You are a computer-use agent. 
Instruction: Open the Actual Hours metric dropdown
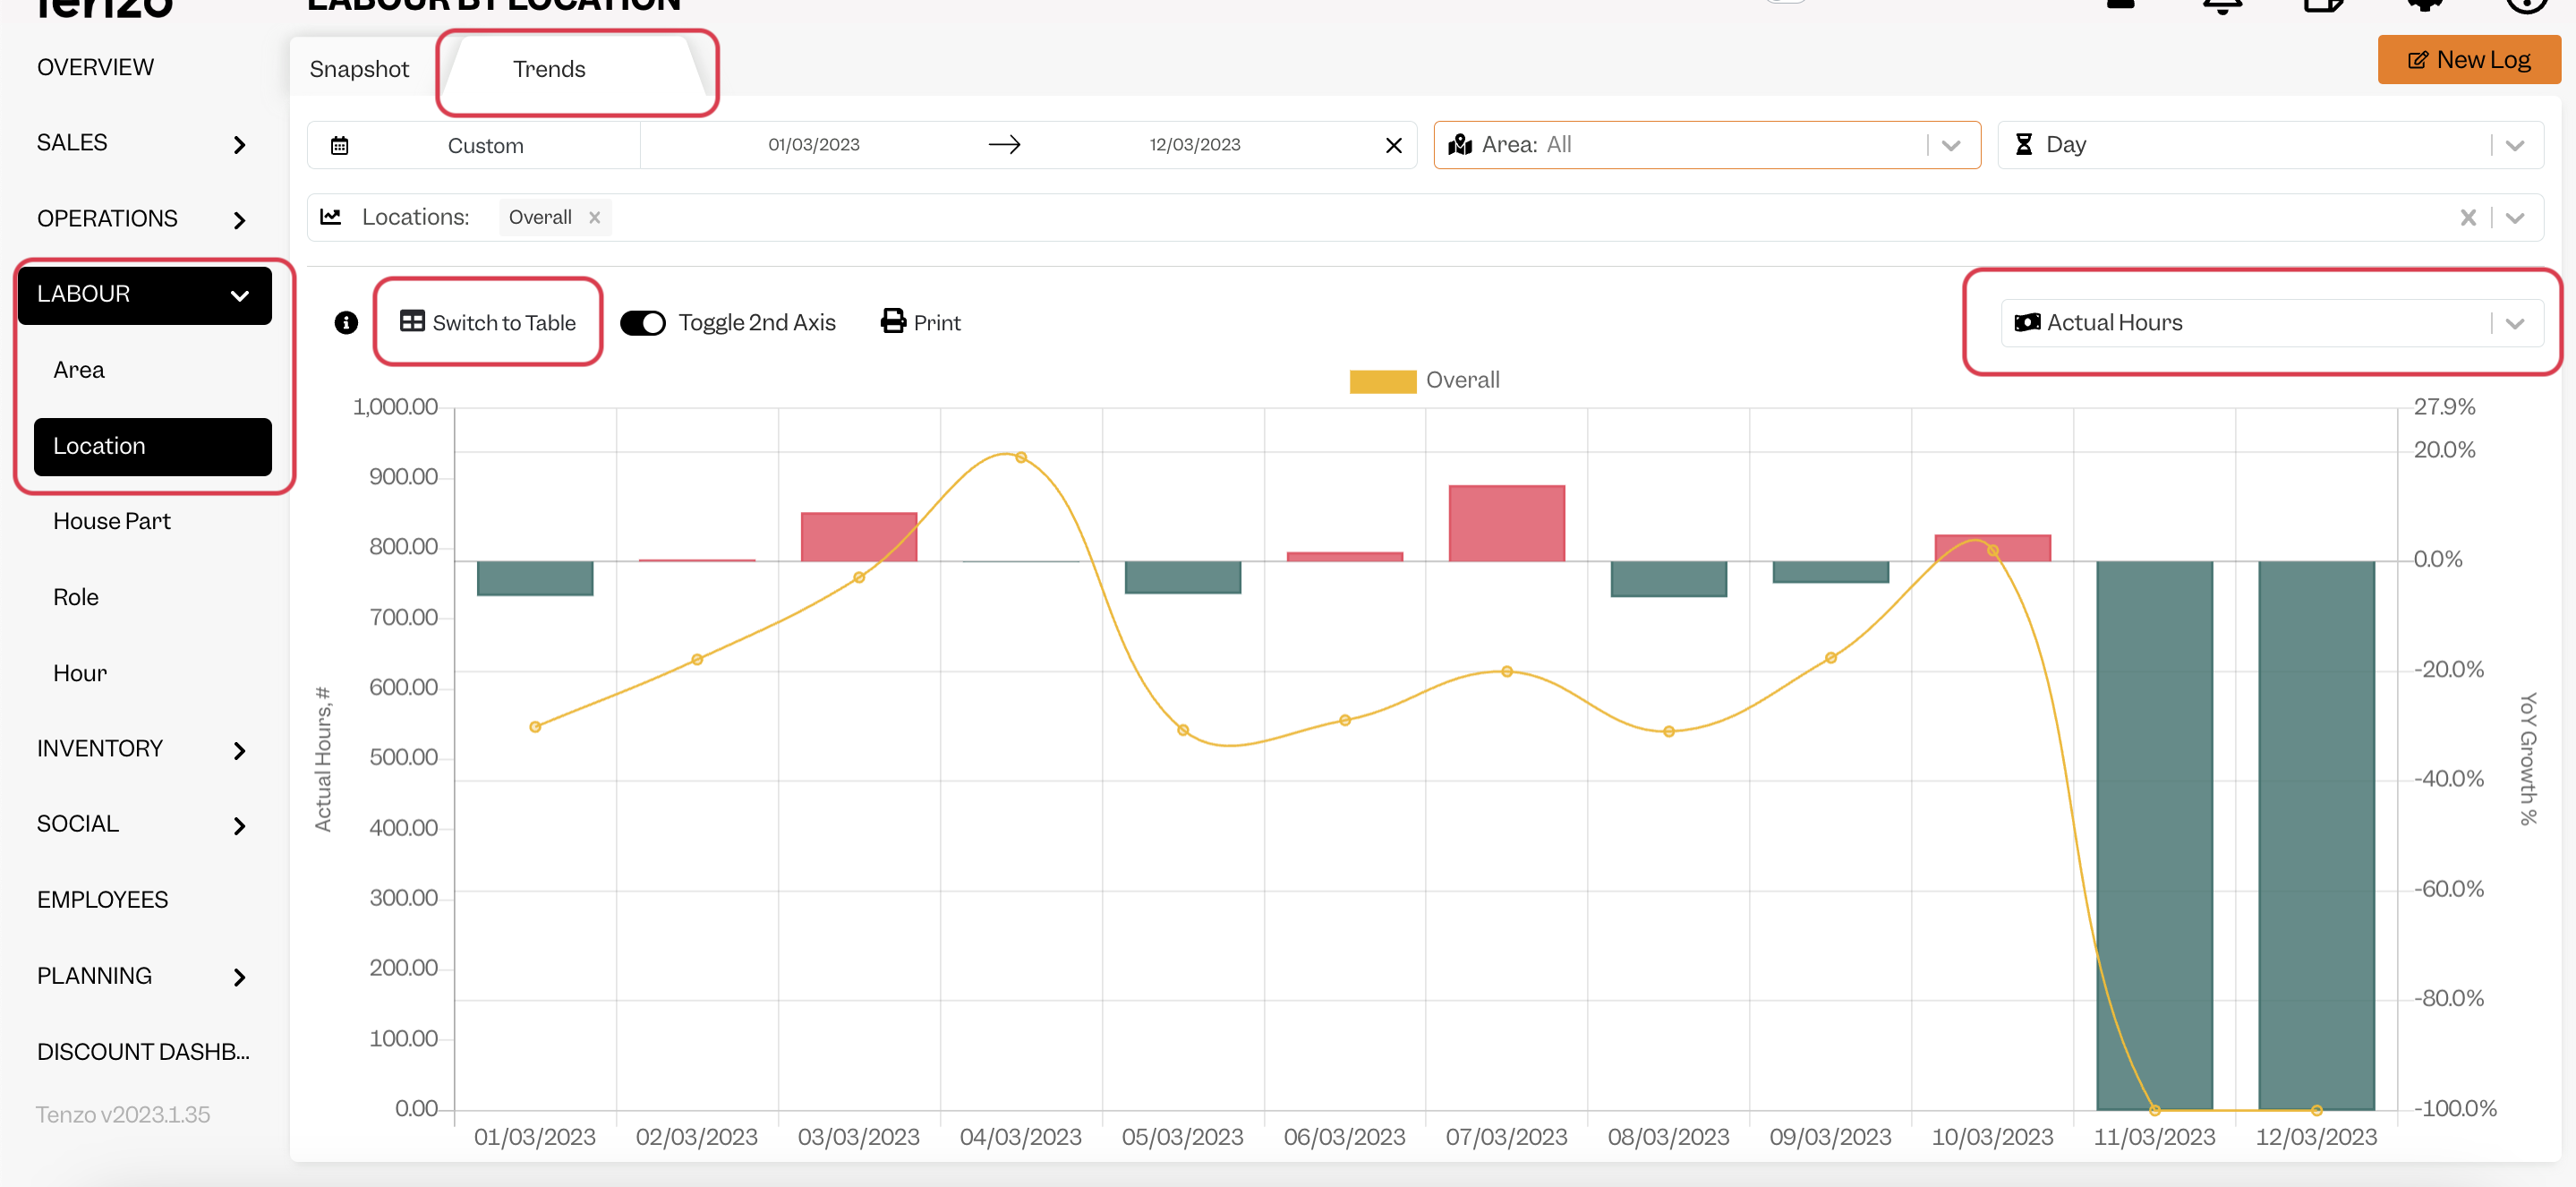(x=2515, y=324)
